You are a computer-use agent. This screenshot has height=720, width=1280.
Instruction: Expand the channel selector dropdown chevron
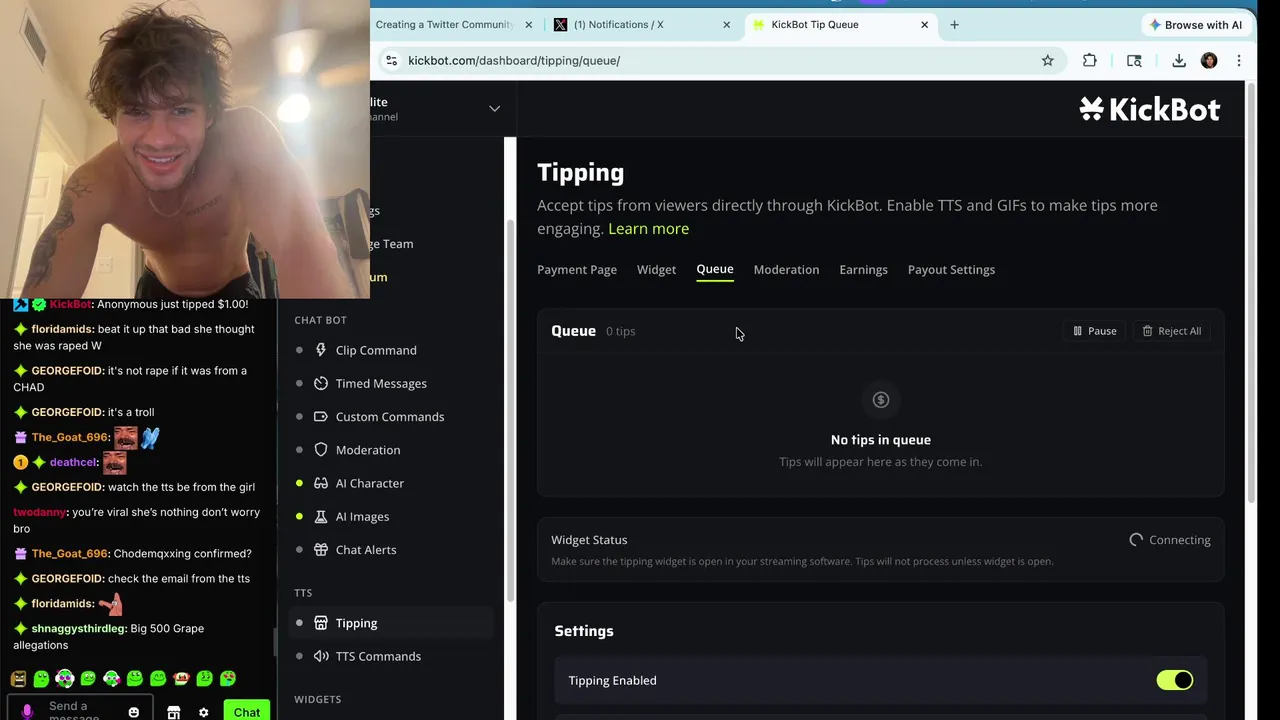click(494, 108)
